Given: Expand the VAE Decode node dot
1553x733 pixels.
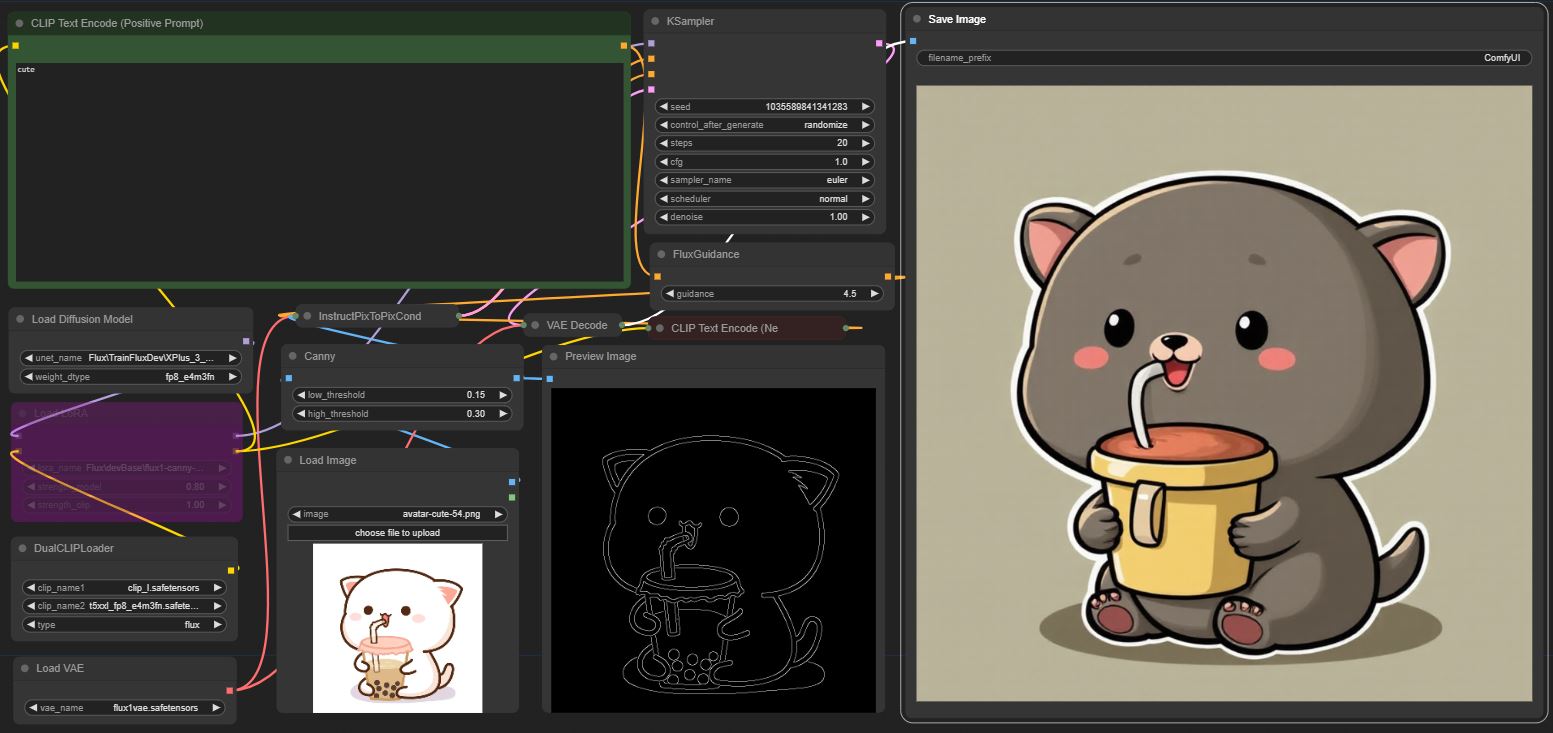Looking at the screenshot, I should (535, 325).
